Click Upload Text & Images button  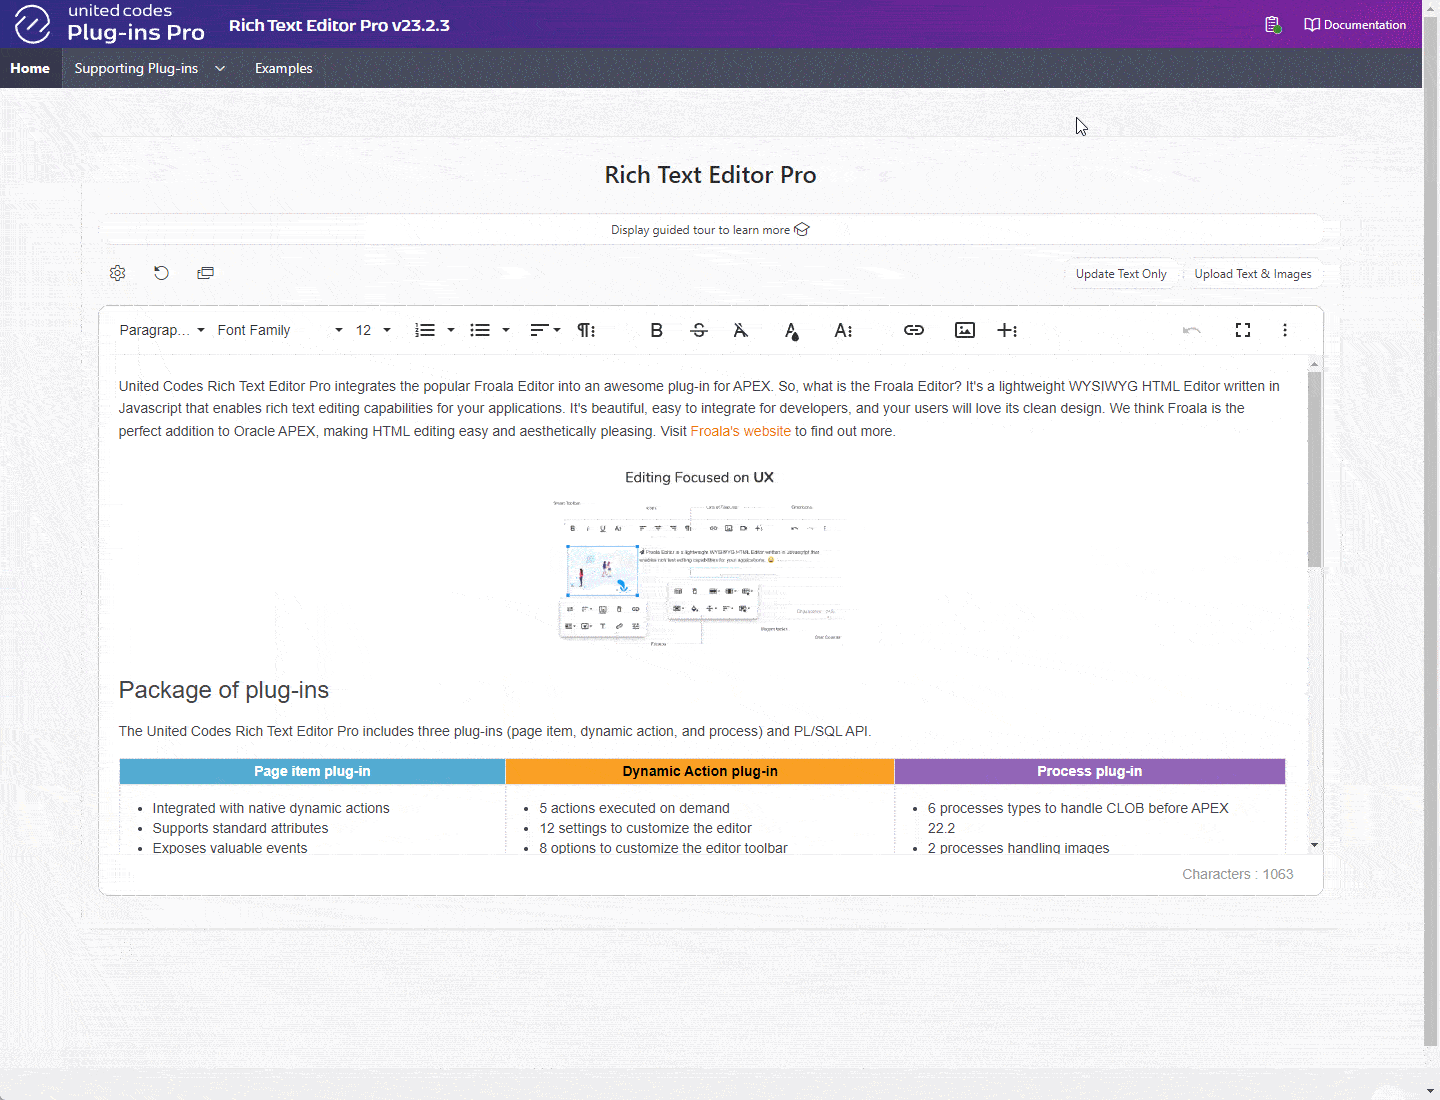pyautogui.click(x=1253, y=274)
